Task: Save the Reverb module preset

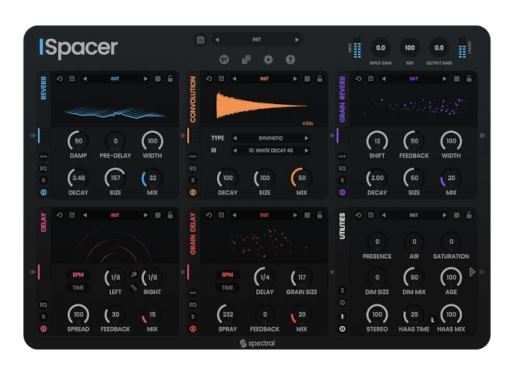Action: (x=72, y=79)
